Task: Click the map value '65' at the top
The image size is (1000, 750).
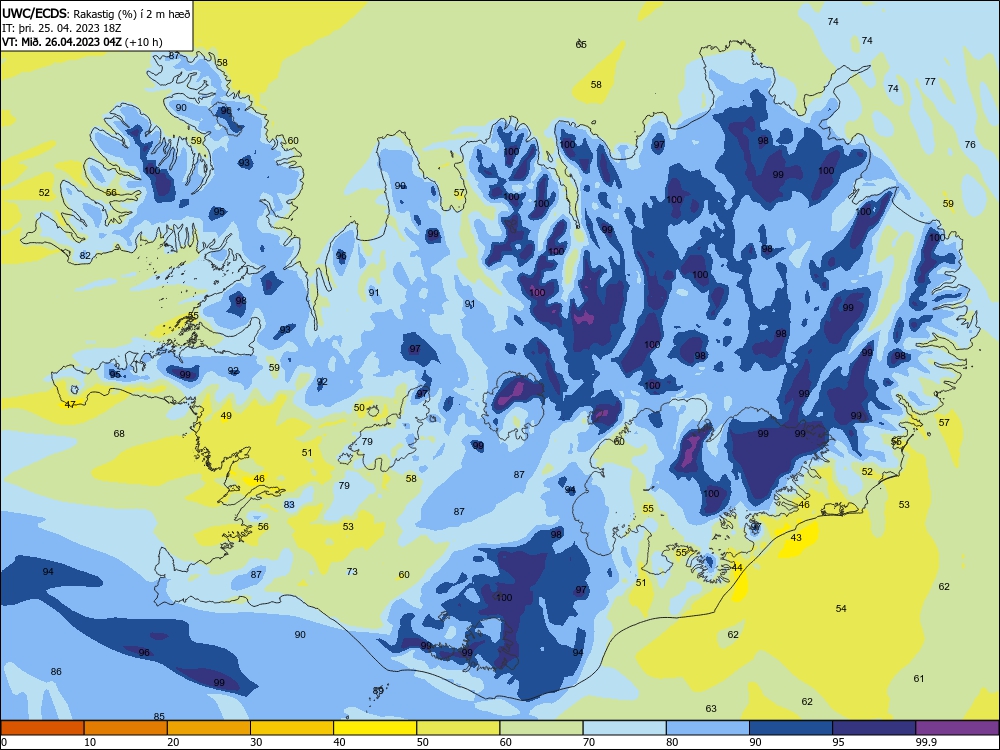Action: 581,45
